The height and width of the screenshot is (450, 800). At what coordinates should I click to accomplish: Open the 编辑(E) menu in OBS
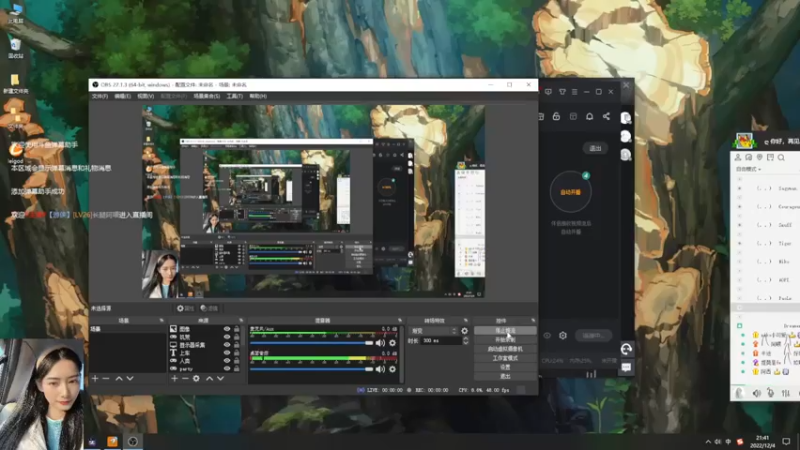point(122,96)
